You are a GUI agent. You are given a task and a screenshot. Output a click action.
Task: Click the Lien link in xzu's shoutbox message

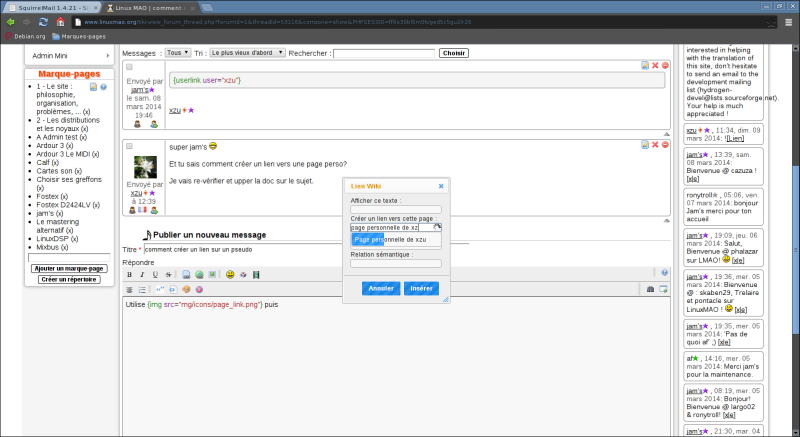(x=735, y=138)
